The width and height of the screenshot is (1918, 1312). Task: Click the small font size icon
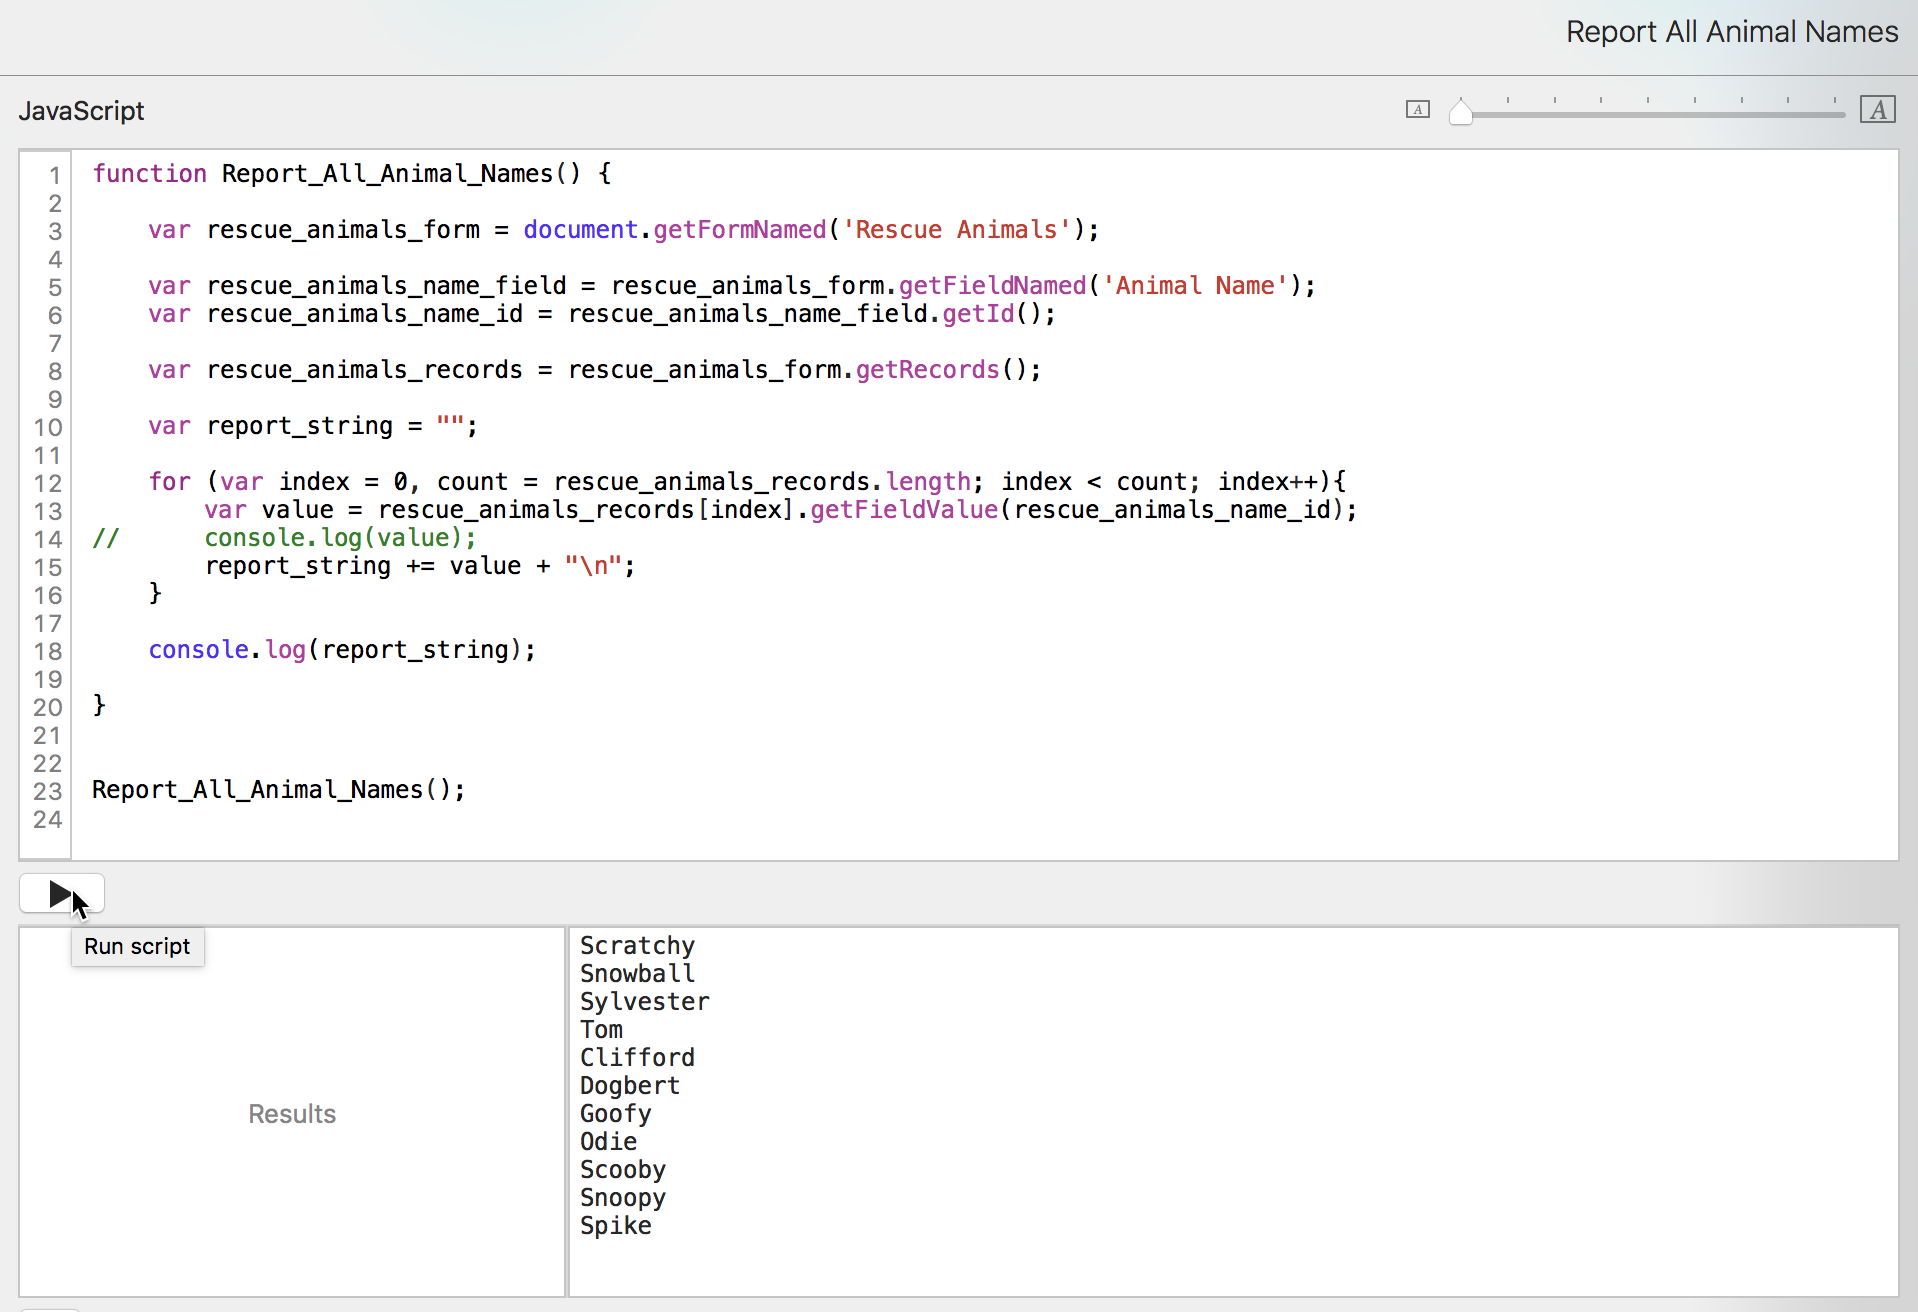click(1417, 110)
